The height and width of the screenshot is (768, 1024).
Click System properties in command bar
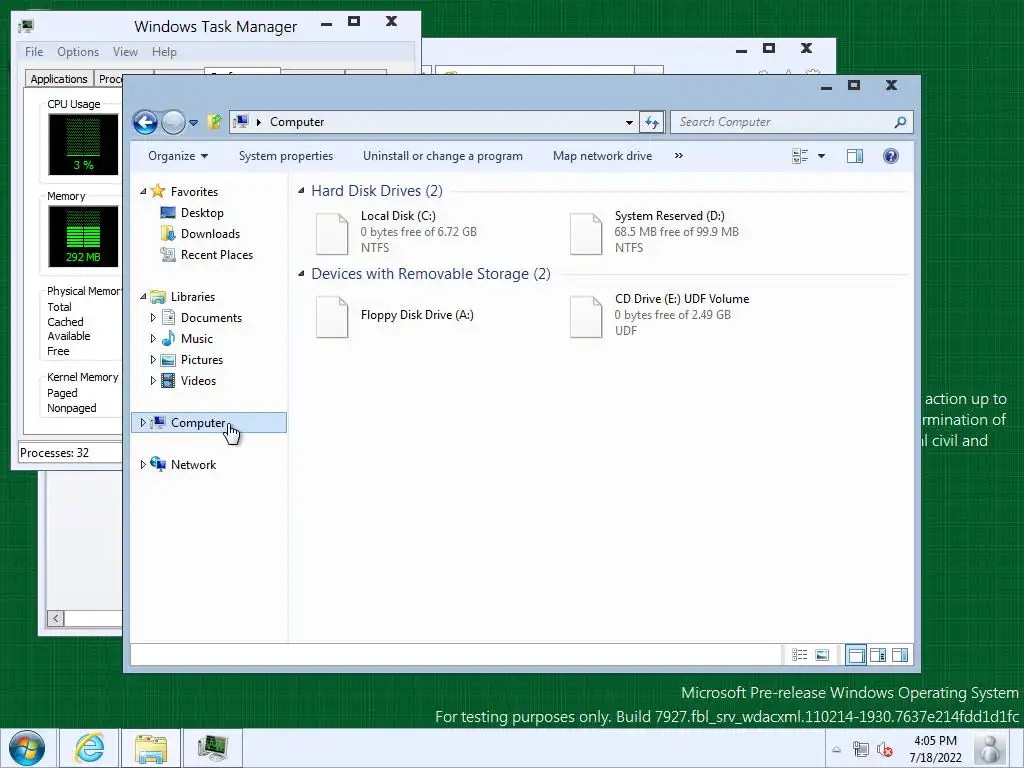286,156
